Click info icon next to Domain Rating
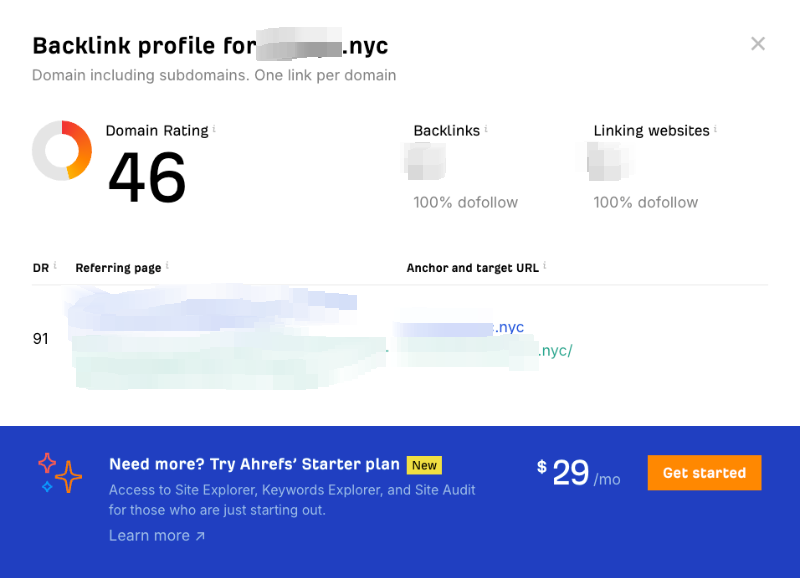800x578 pixels. 214,129
